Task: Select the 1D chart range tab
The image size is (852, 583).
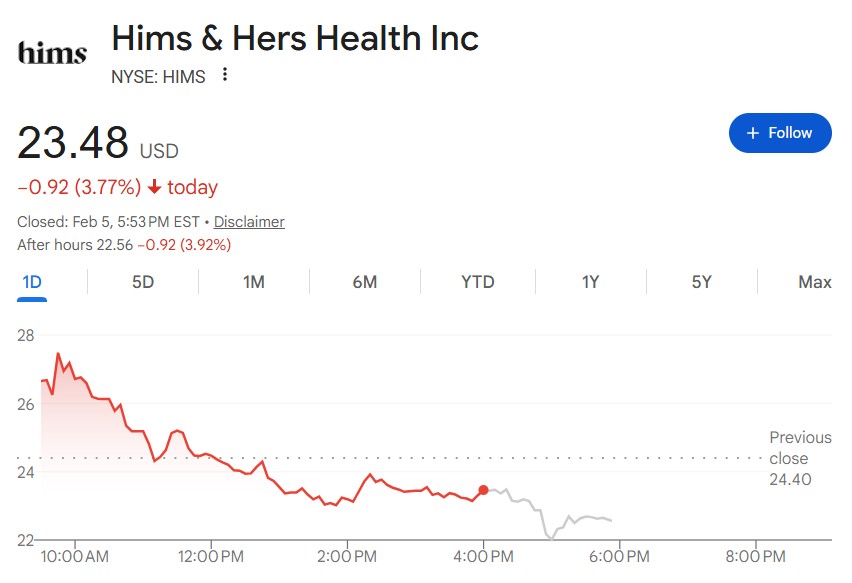Action: tap(32, 282)
